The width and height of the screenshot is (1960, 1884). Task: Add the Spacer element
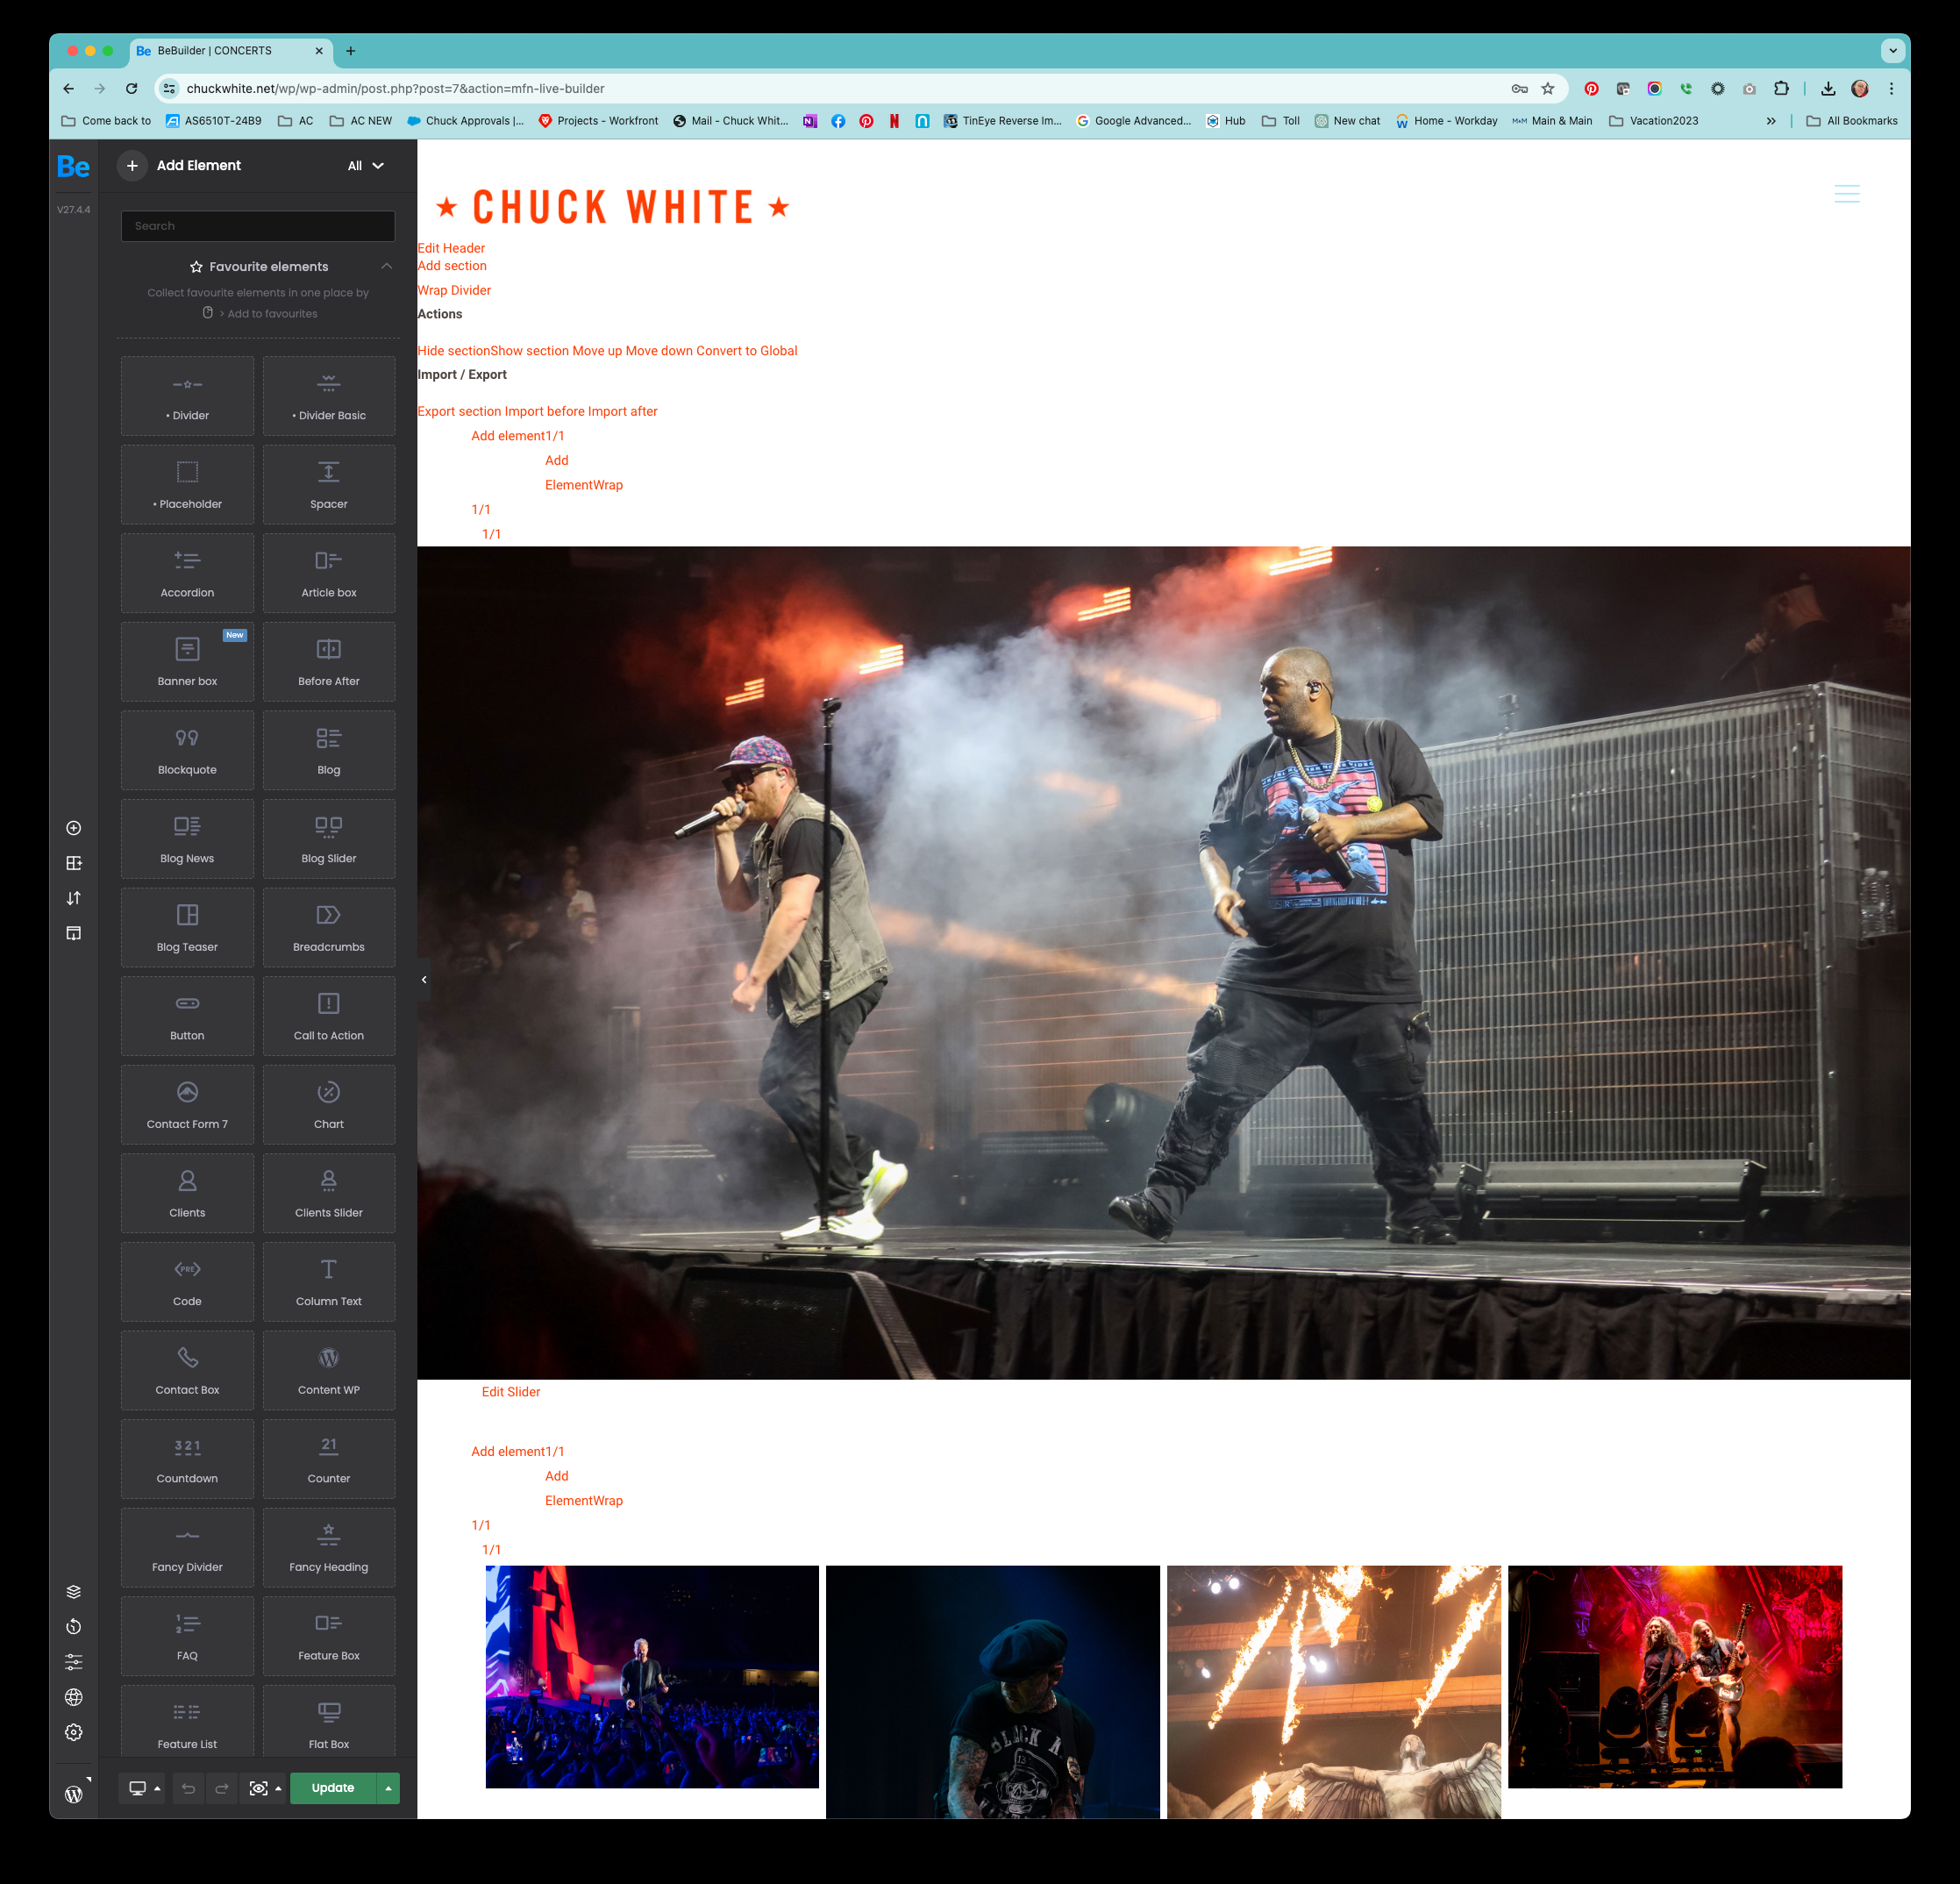(329, 485)
